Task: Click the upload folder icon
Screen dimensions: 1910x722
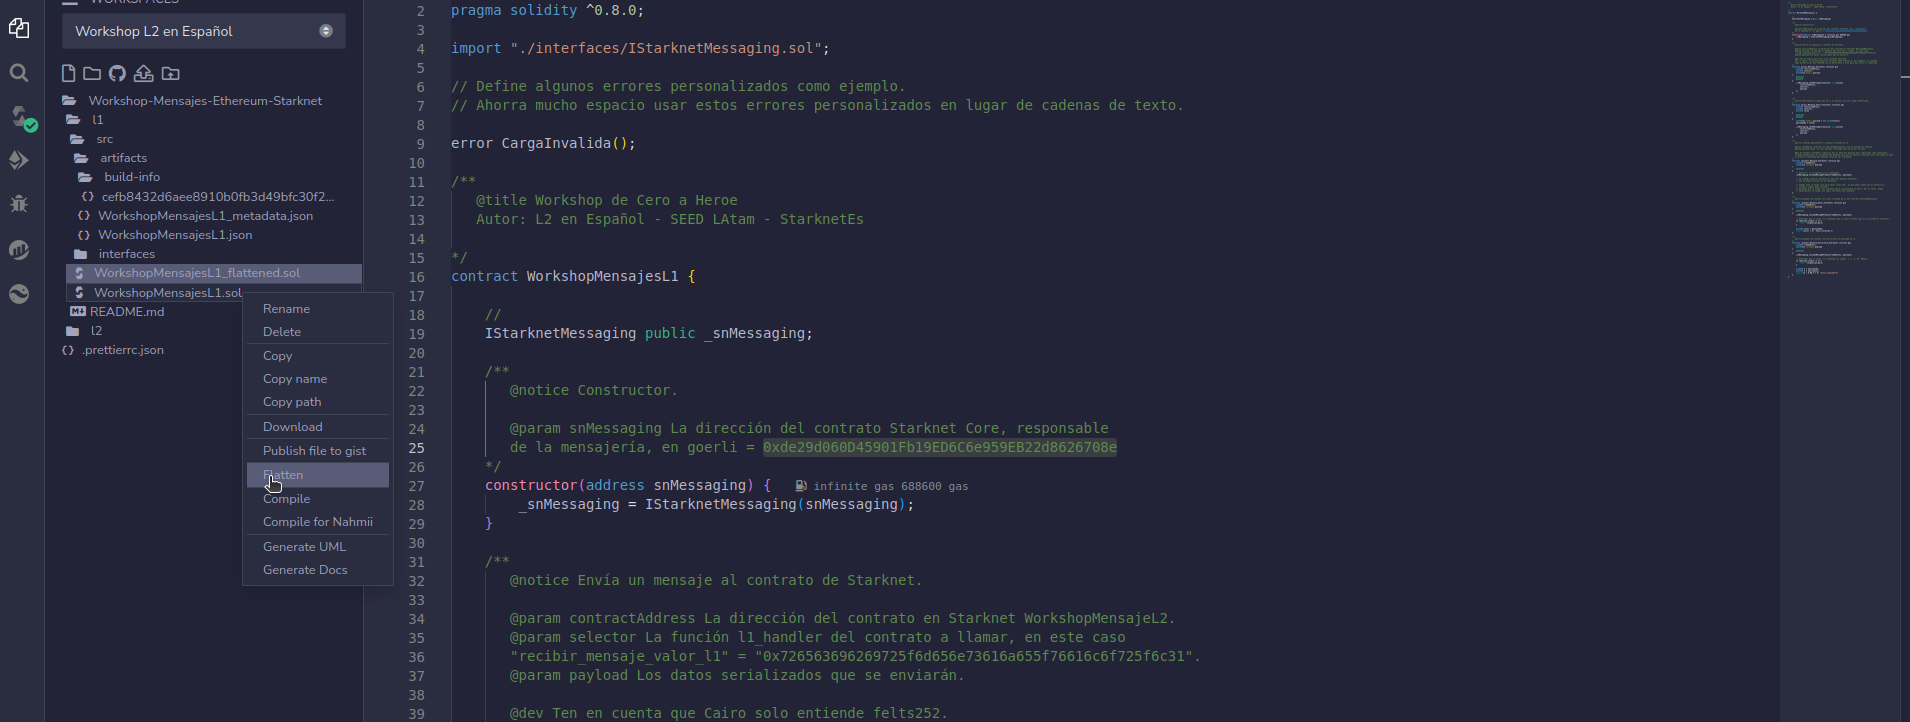Action: 171,73
